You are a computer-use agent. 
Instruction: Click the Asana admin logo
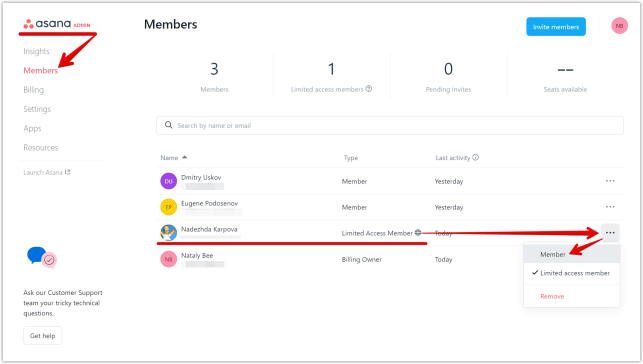click(57, 24)
